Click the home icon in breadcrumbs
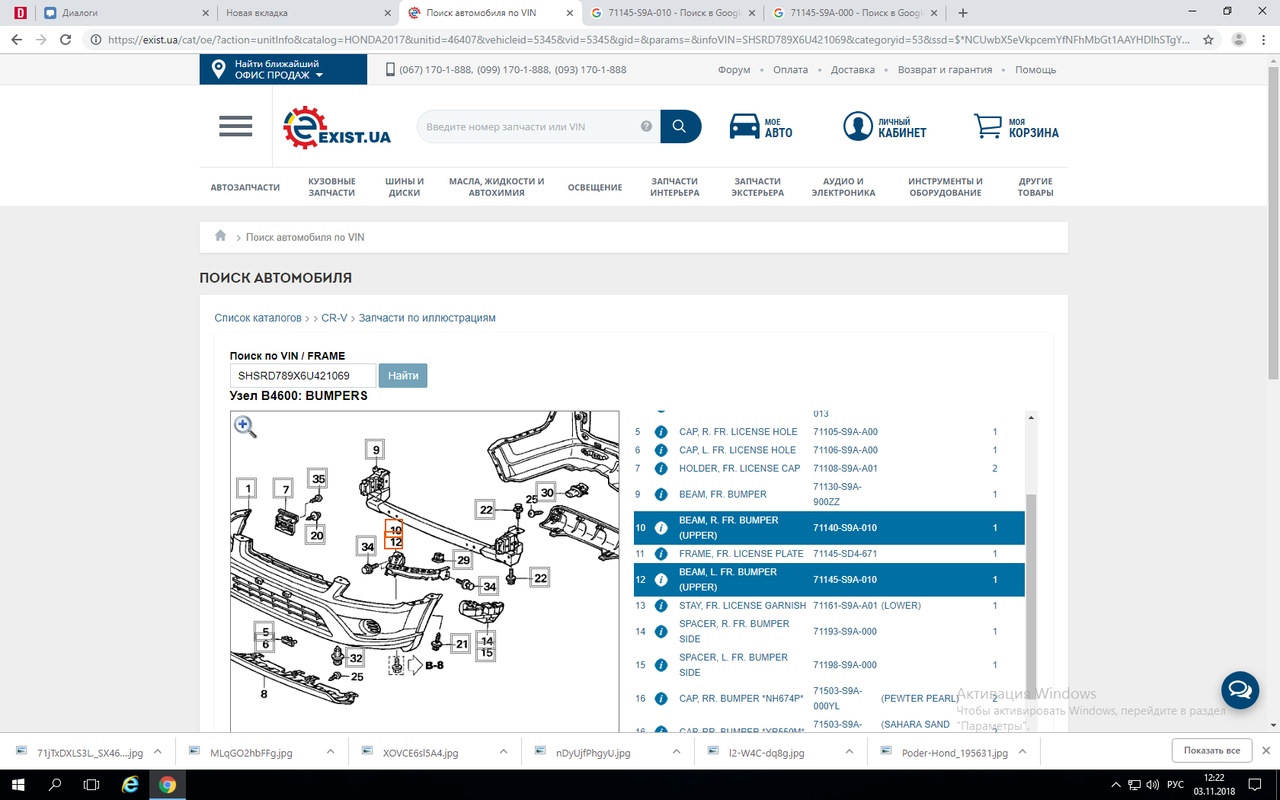This screenshot has height=800, width=1280. [x=220, y=237]
